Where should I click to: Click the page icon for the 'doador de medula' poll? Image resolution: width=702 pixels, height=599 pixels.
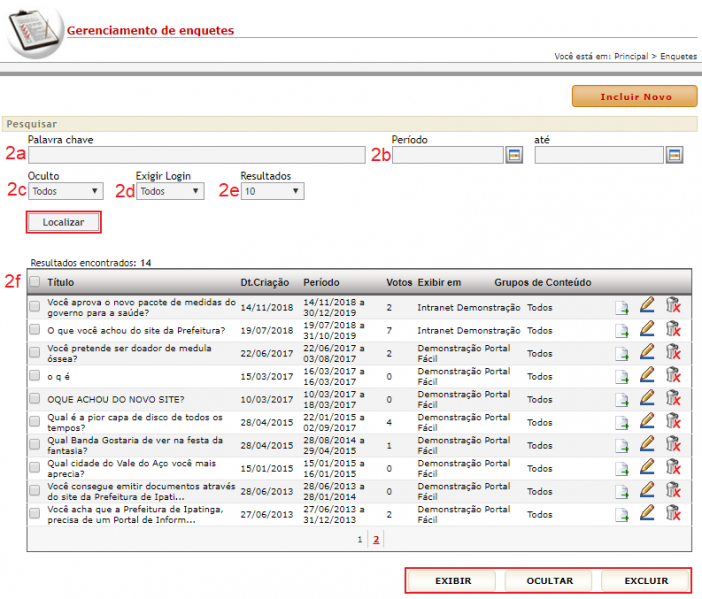[621, 354]
